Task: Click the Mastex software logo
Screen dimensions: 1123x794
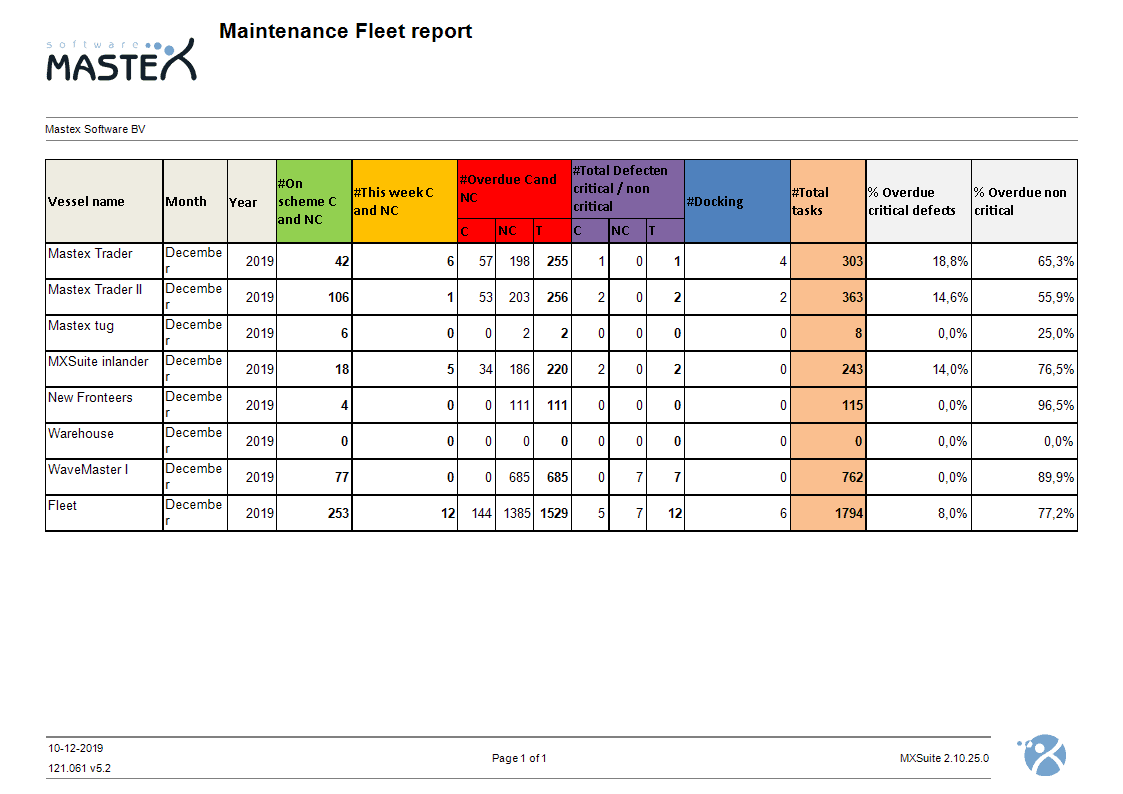Action: [x=121, y=60]
